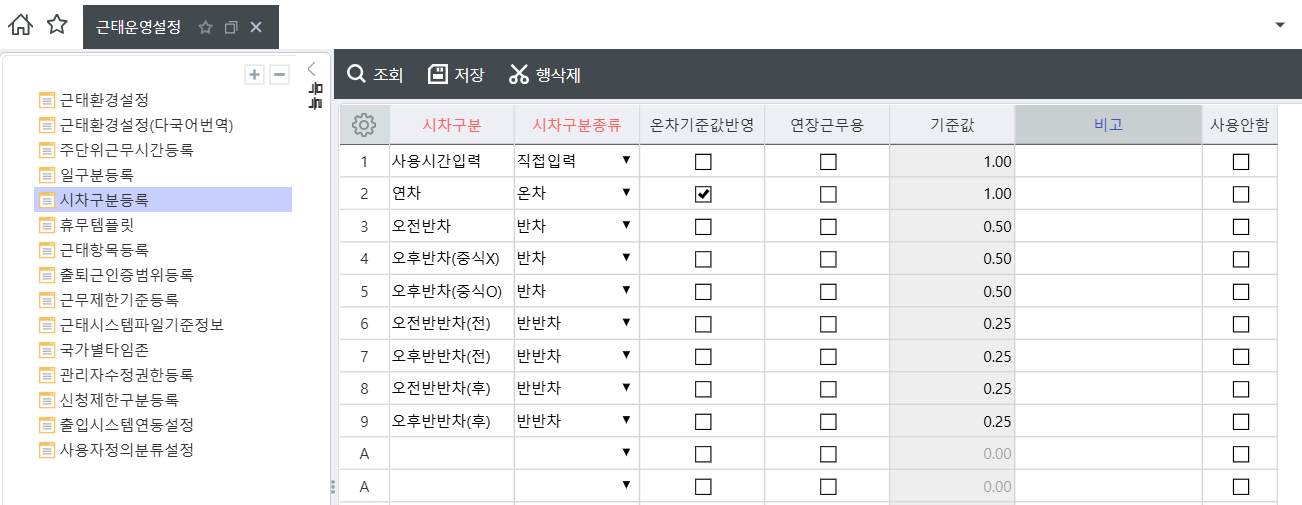The width and height of the screenshot is (1302, 505).
Task: Click the favorites star icon beside home
Action: pos(57,25)
